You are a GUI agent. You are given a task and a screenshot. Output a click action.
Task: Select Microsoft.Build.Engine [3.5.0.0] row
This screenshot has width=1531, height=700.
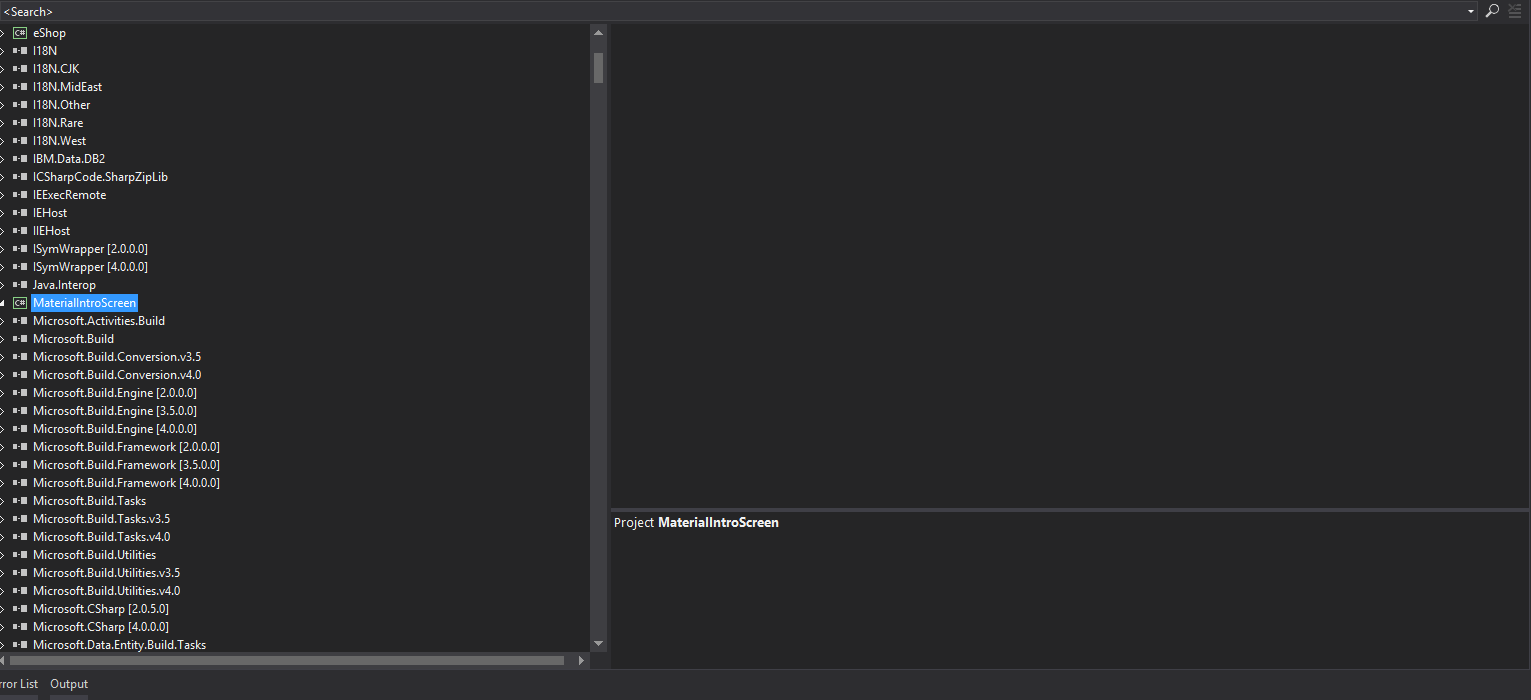point(115,411)
